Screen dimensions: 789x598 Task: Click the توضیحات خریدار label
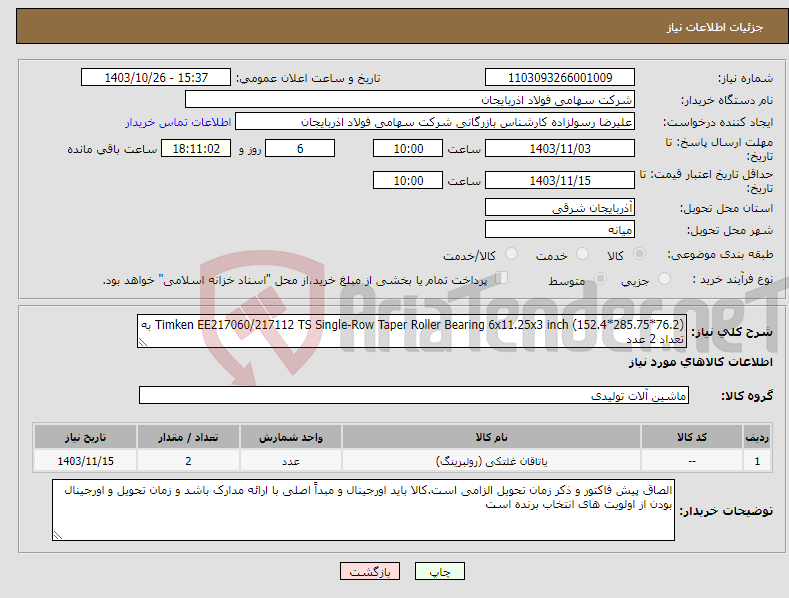point(726,511)
